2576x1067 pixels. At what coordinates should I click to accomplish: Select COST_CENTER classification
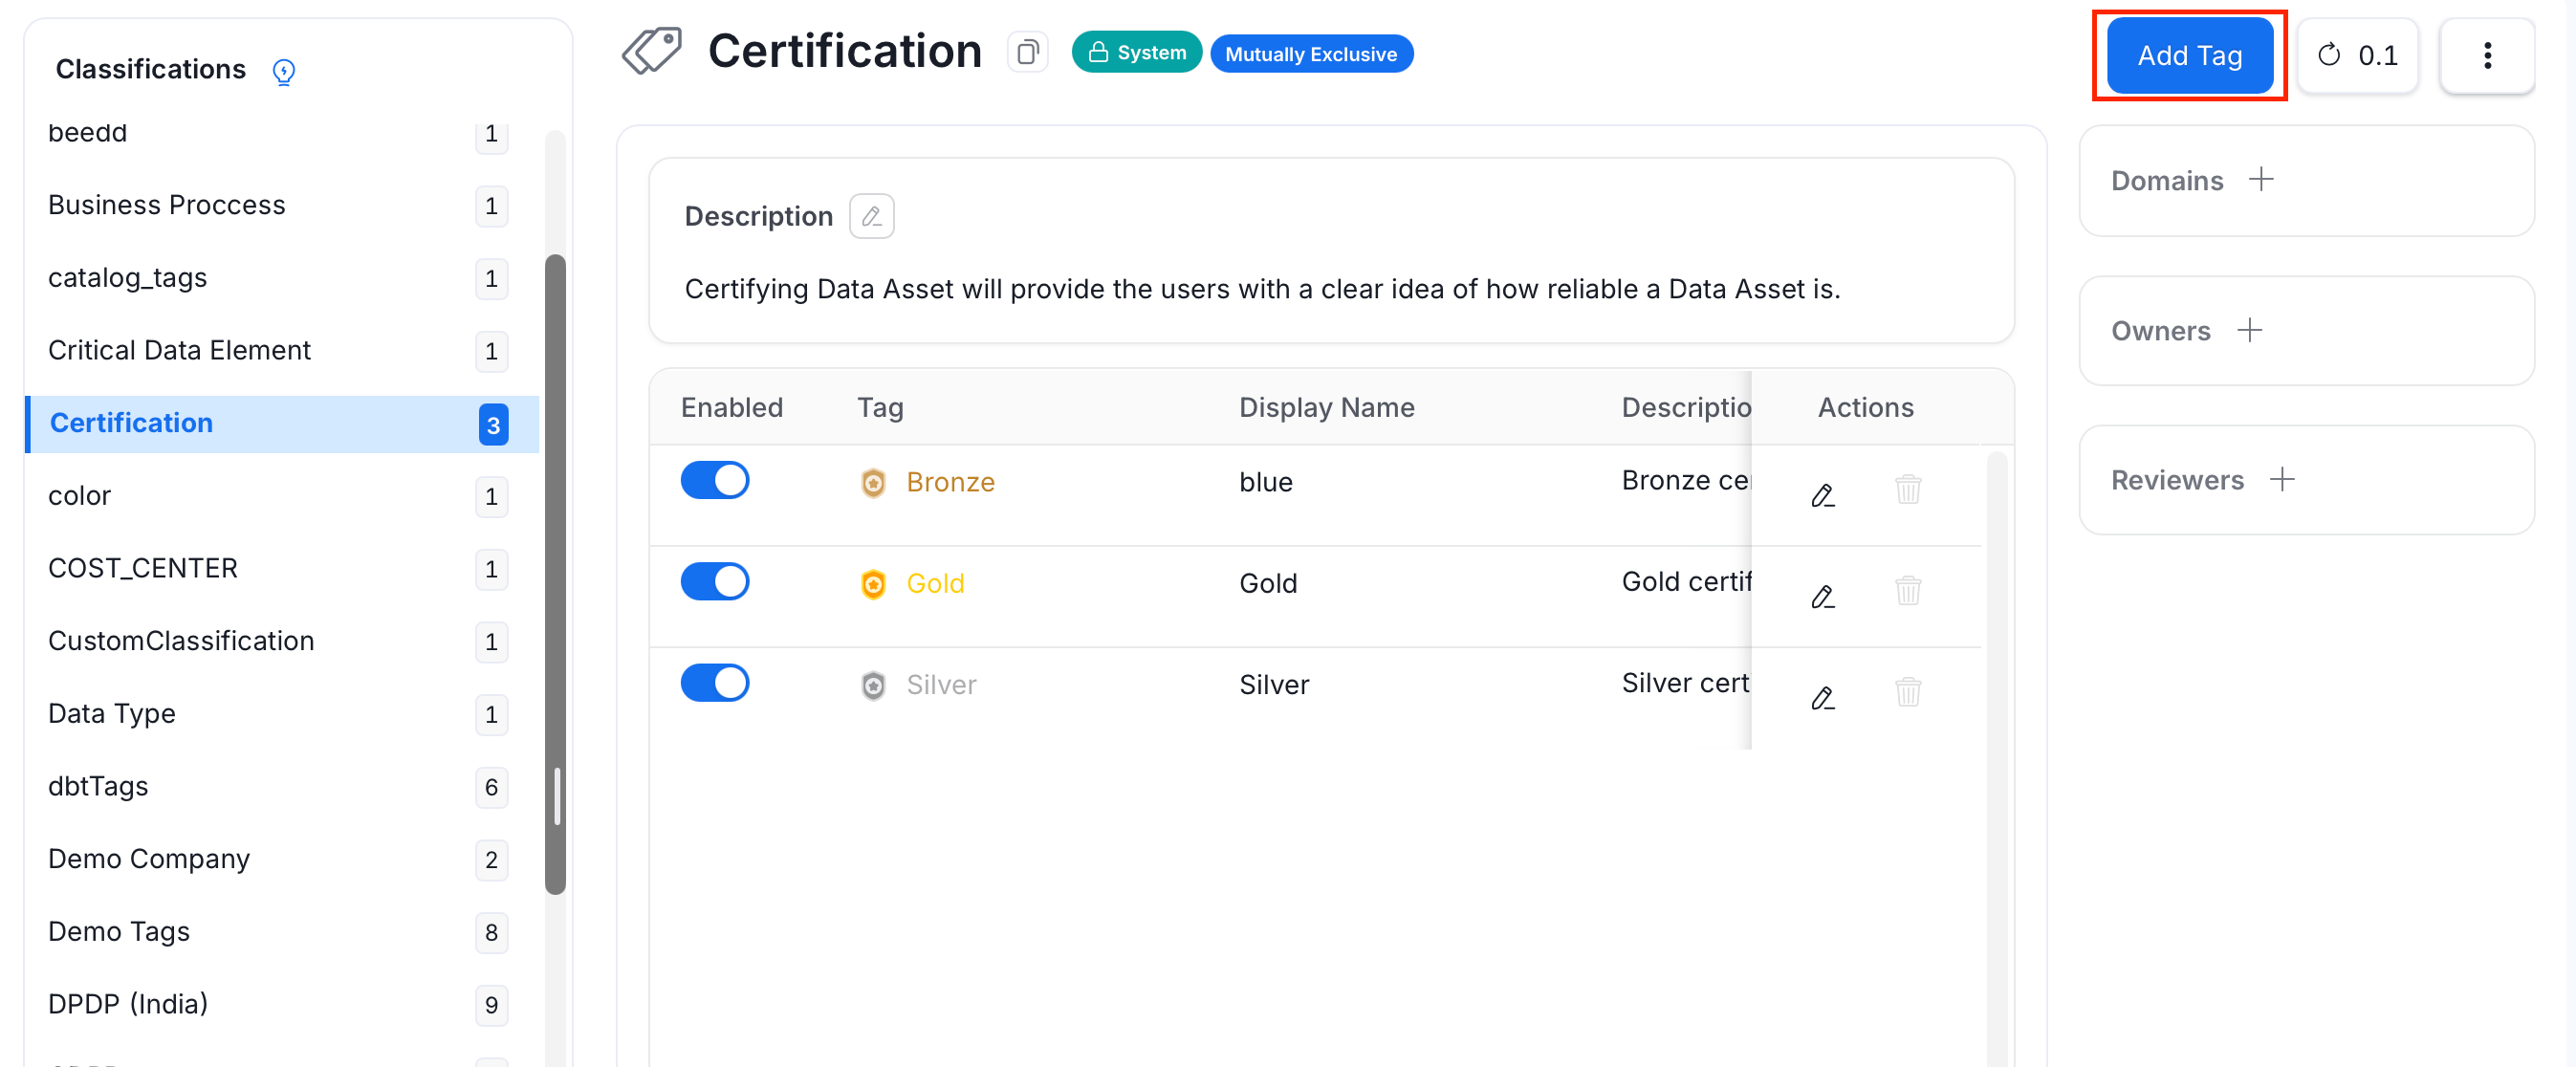[x=282, y=568]
